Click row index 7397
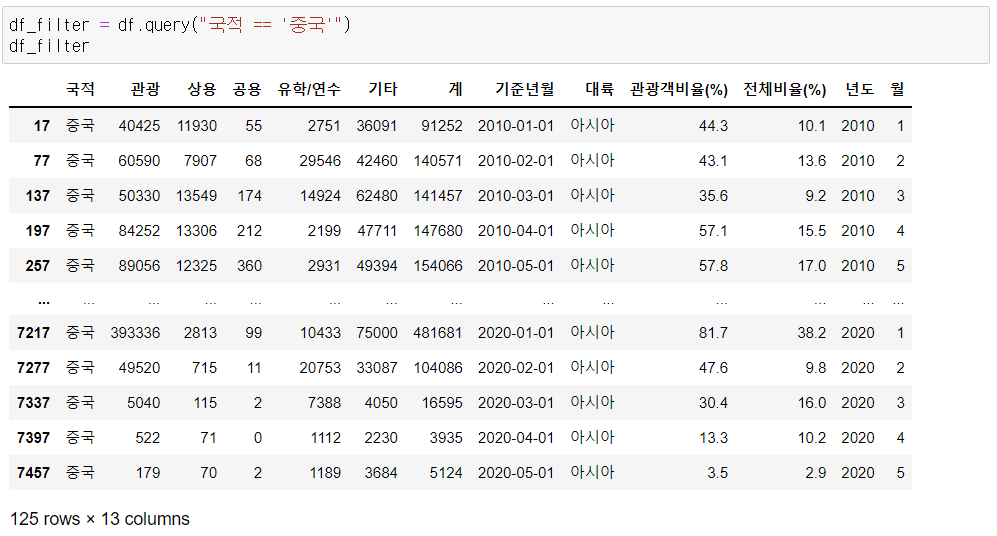Screen dimensions: 997x536 tap(34, 437)
